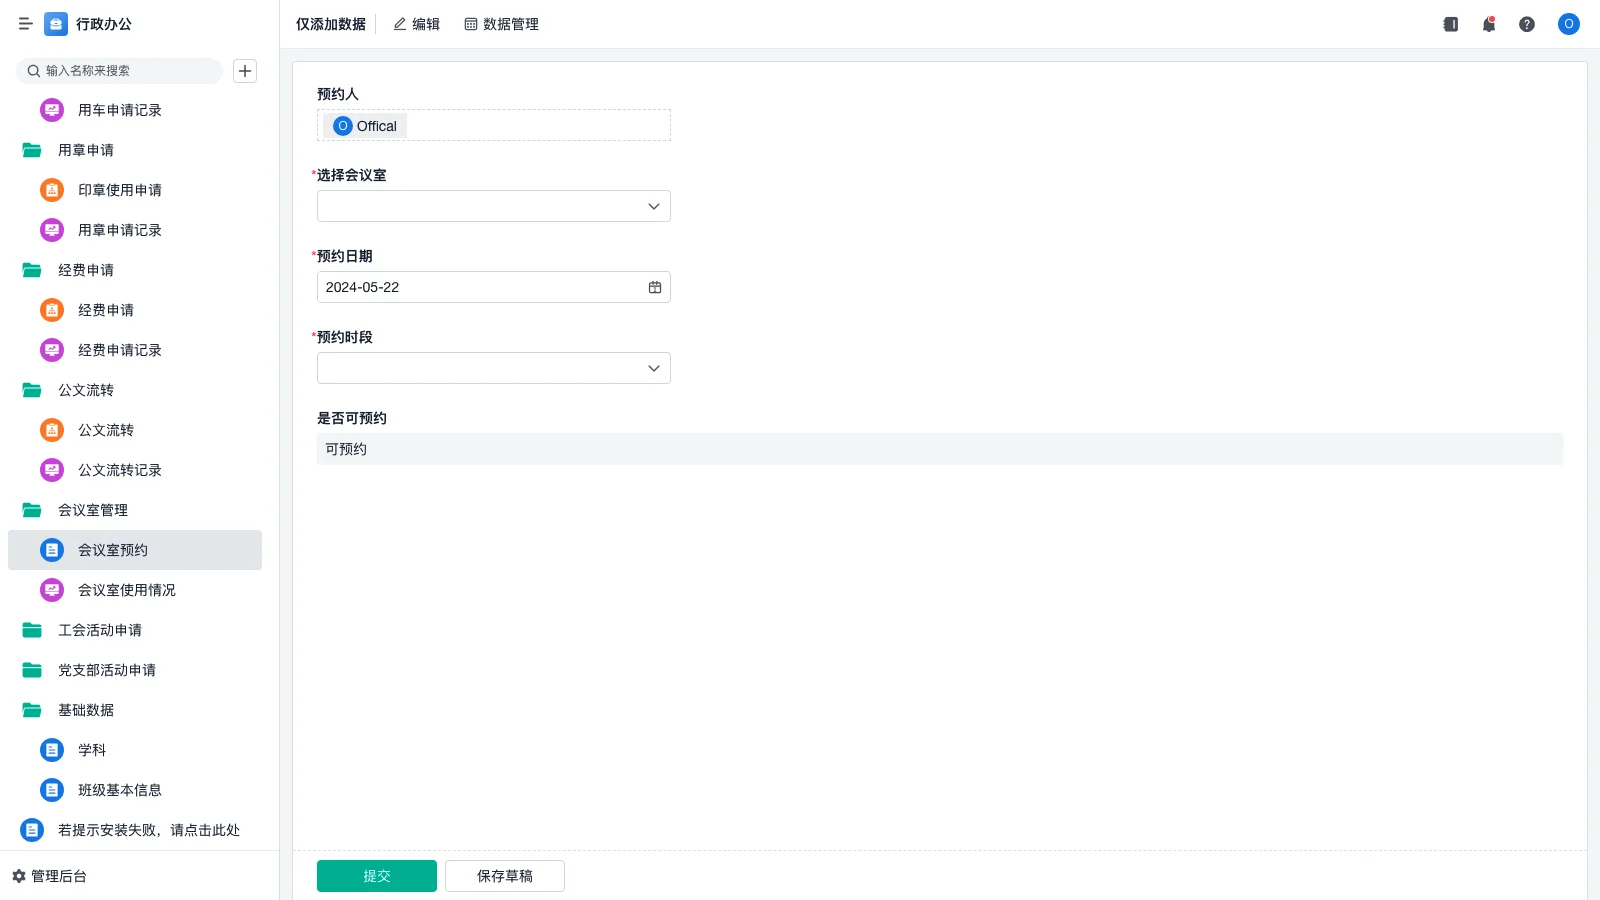Click 若提示安装失败，请点击此处 link
Viewport: 1600px width, 900px height.
click(x=135, y=830)
